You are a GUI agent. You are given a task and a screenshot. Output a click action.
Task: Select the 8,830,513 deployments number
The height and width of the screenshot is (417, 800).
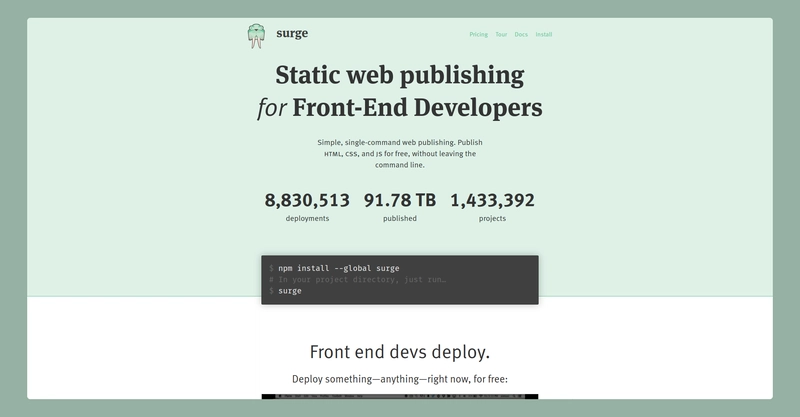[x=307, y=200]
